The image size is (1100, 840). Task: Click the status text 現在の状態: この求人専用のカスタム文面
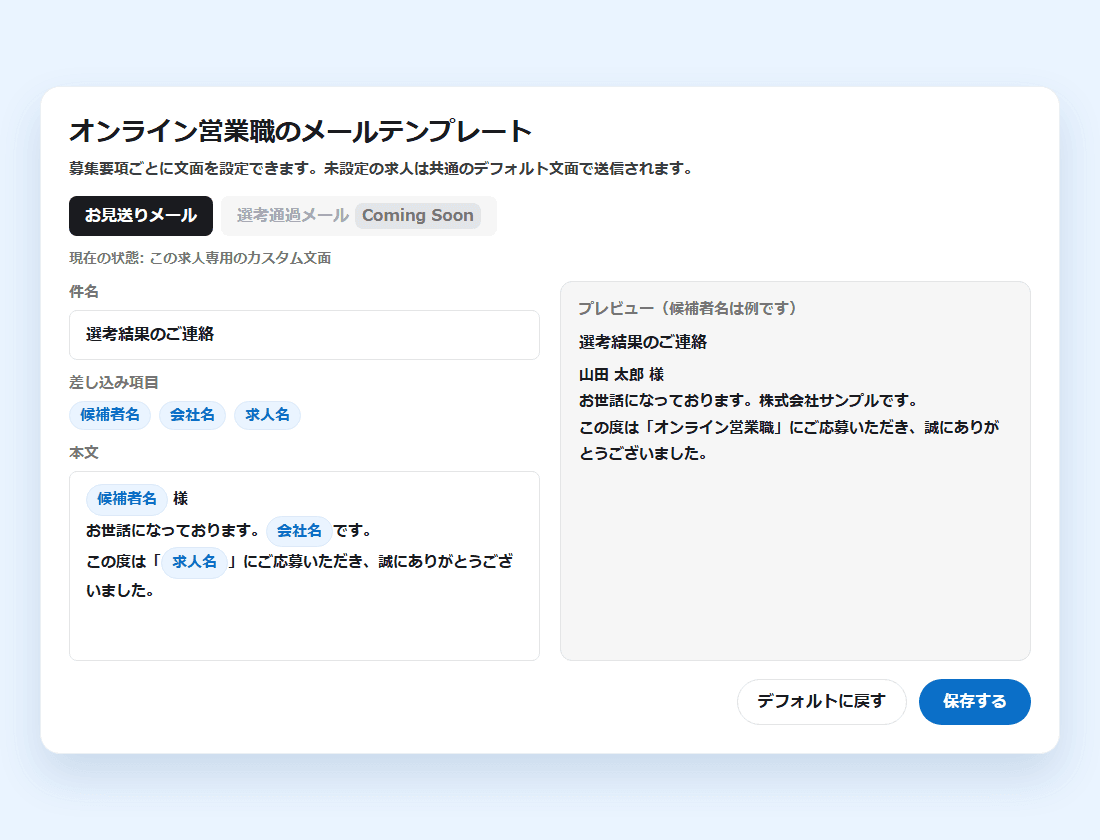(x=200, y=258)
